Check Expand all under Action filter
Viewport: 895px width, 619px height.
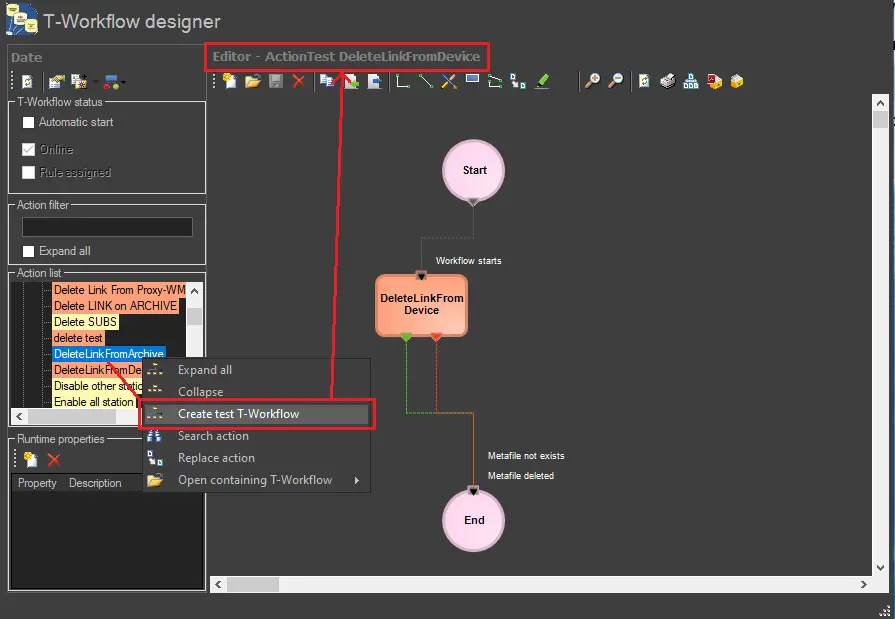29,251
